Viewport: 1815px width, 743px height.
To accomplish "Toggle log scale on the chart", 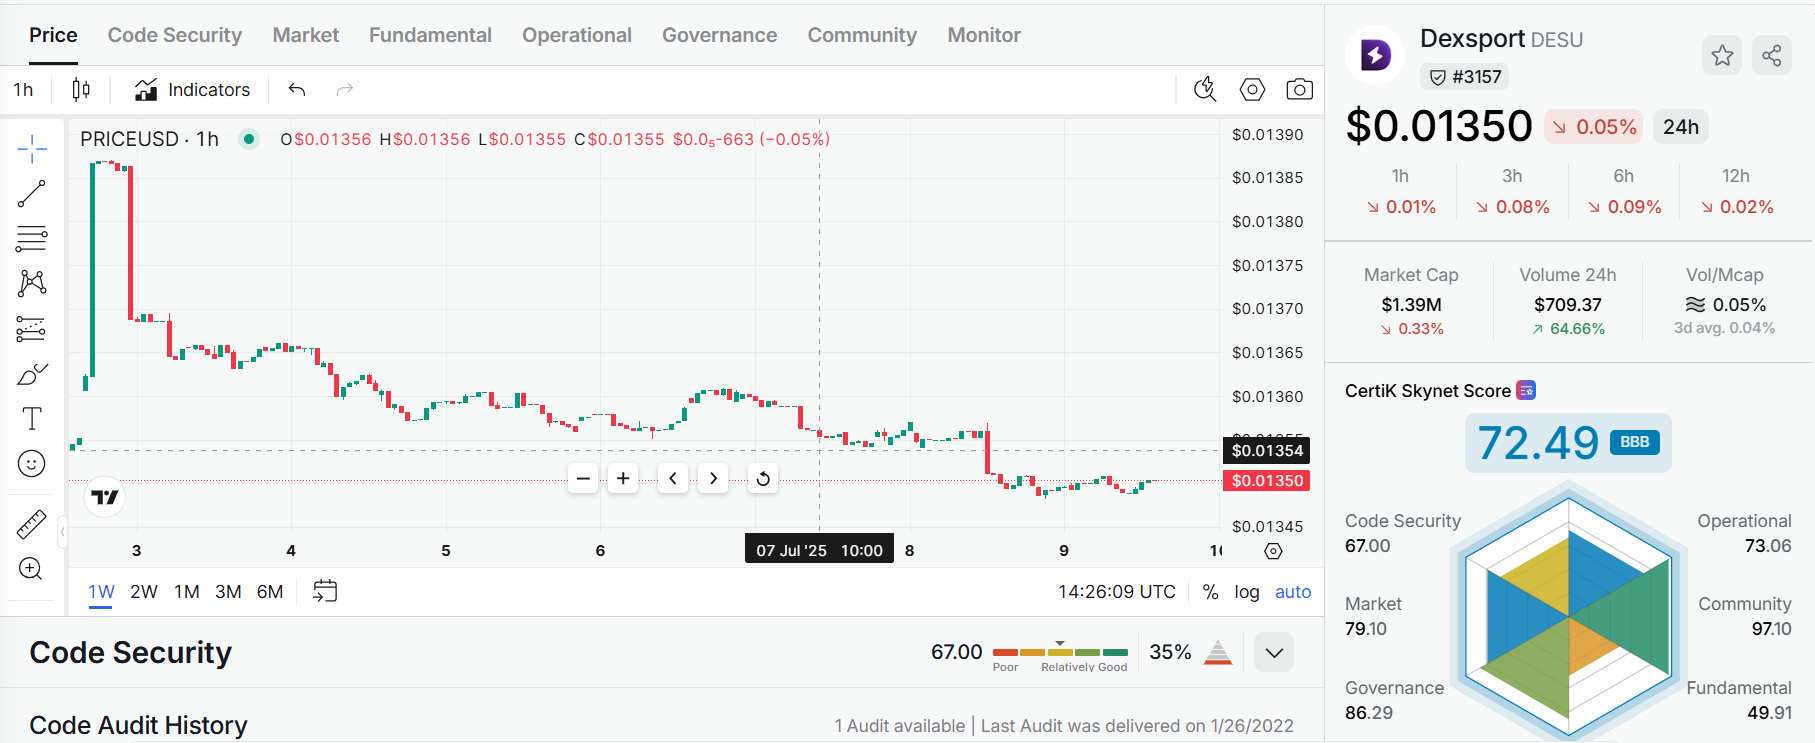I will [1246, 592].
